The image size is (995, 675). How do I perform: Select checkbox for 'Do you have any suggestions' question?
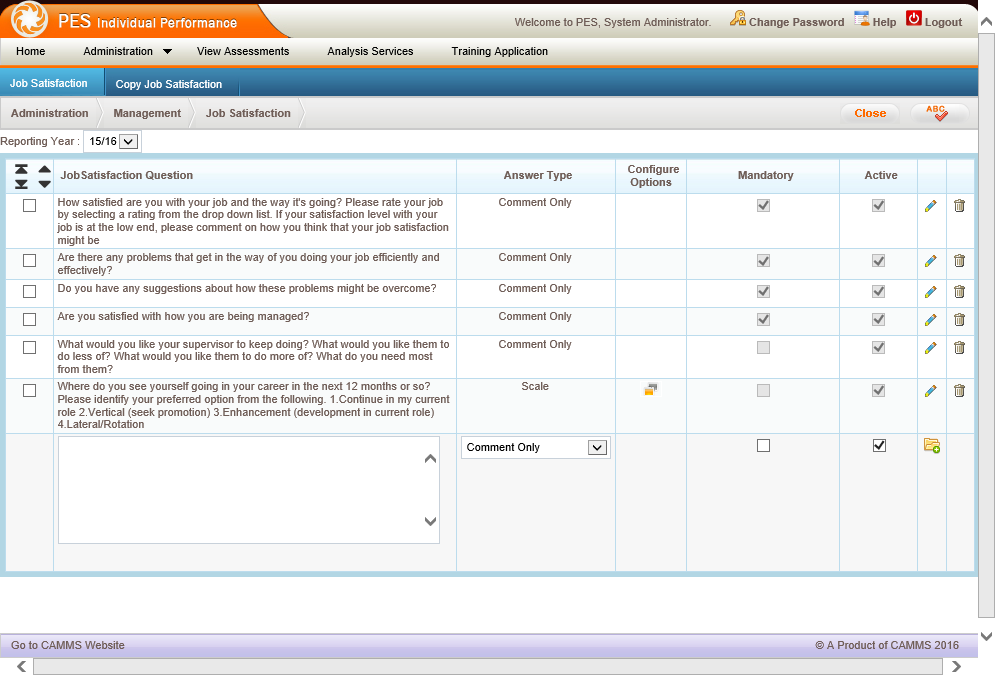pyautogui.click(x=29, y=291)
